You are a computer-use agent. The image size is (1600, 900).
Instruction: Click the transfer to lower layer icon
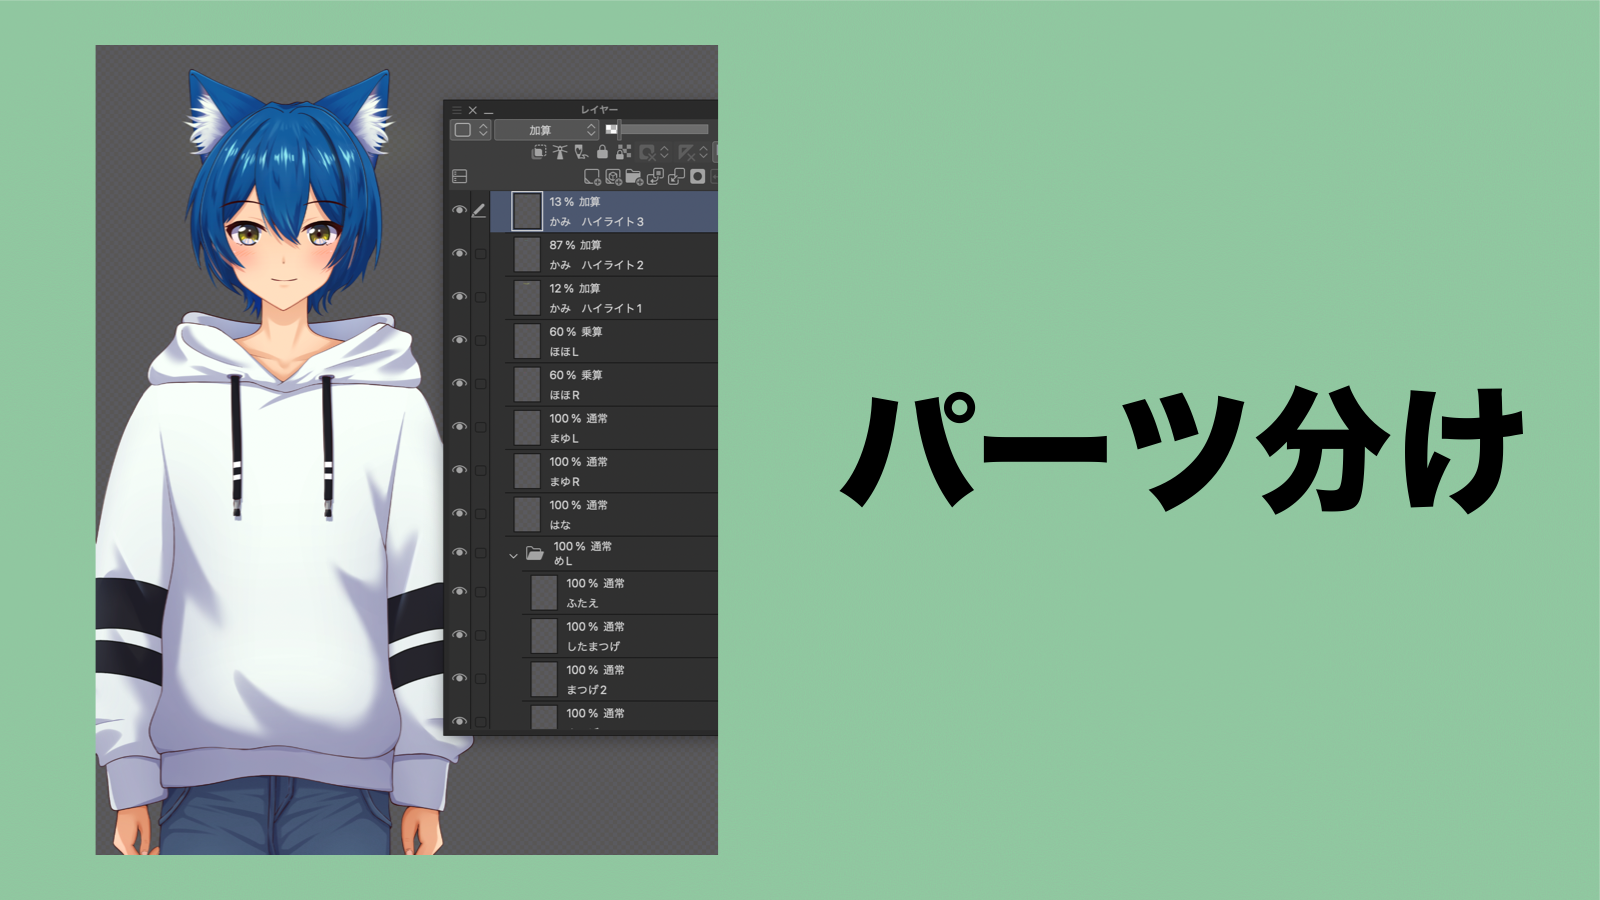(656, 177)
